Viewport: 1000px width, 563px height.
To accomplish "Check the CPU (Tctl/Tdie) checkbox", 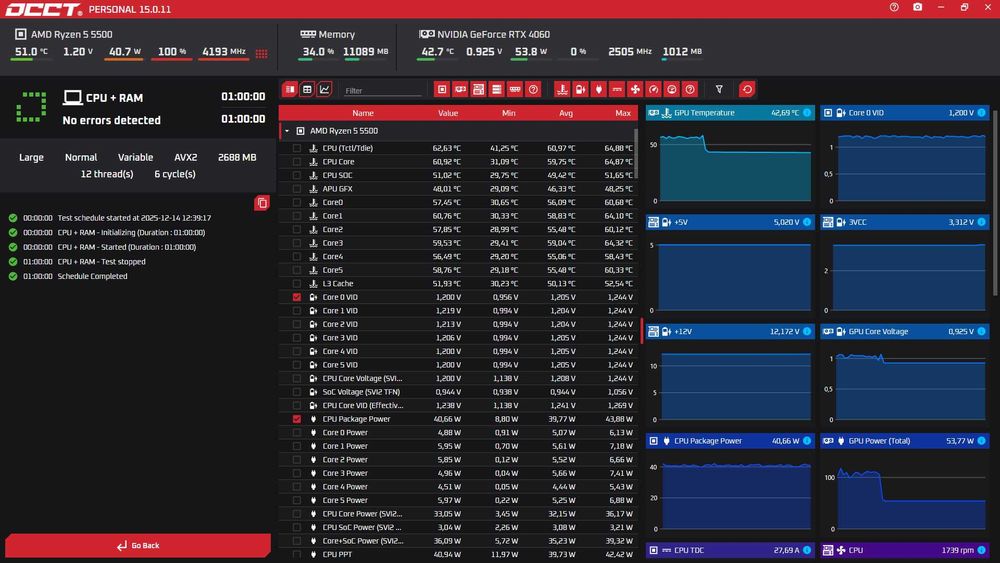I will click(297, 148).
